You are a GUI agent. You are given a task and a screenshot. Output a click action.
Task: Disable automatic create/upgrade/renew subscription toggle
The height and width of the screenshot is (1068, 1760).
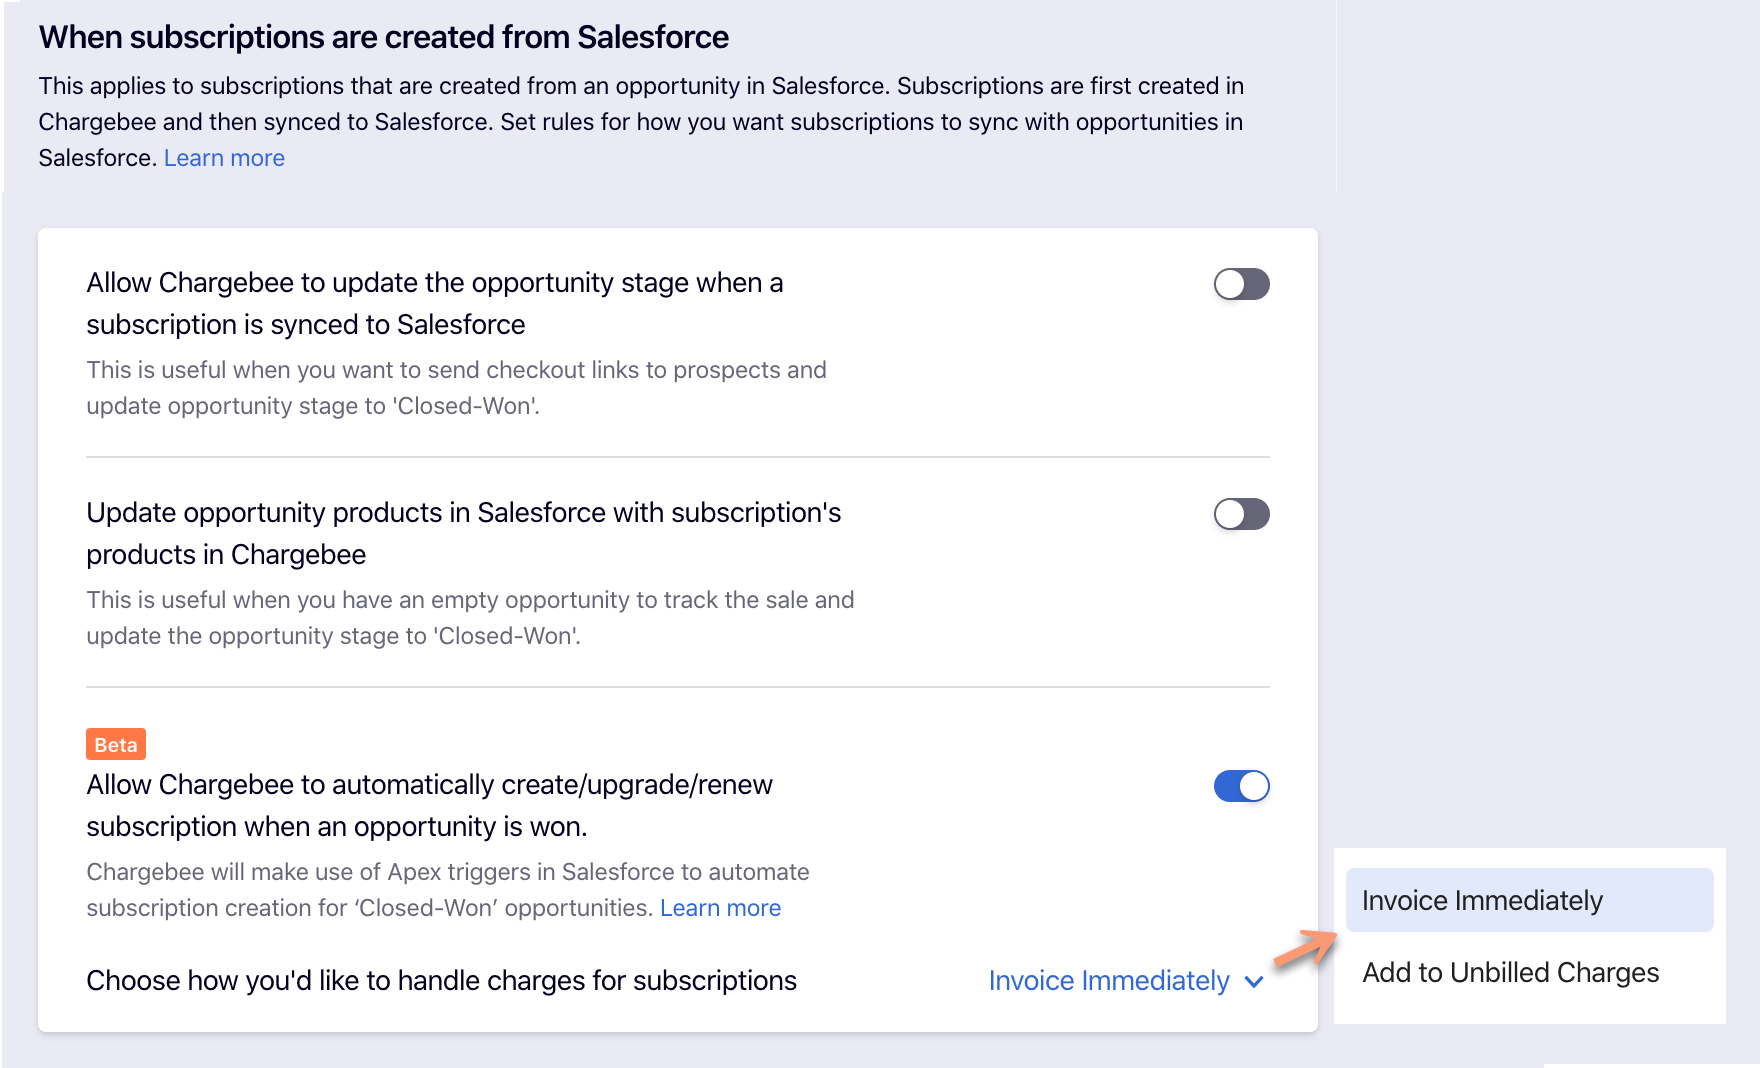click(1241, 786)
